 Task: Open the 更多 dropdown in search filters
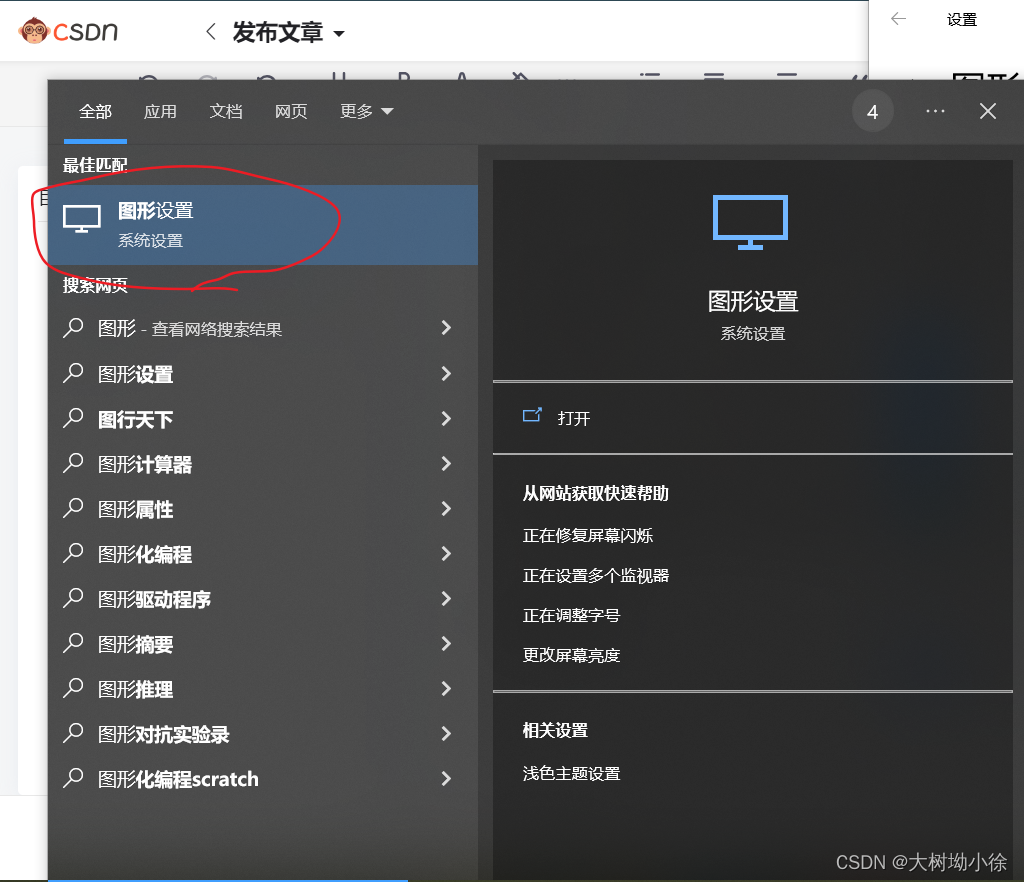pos(366,111)
